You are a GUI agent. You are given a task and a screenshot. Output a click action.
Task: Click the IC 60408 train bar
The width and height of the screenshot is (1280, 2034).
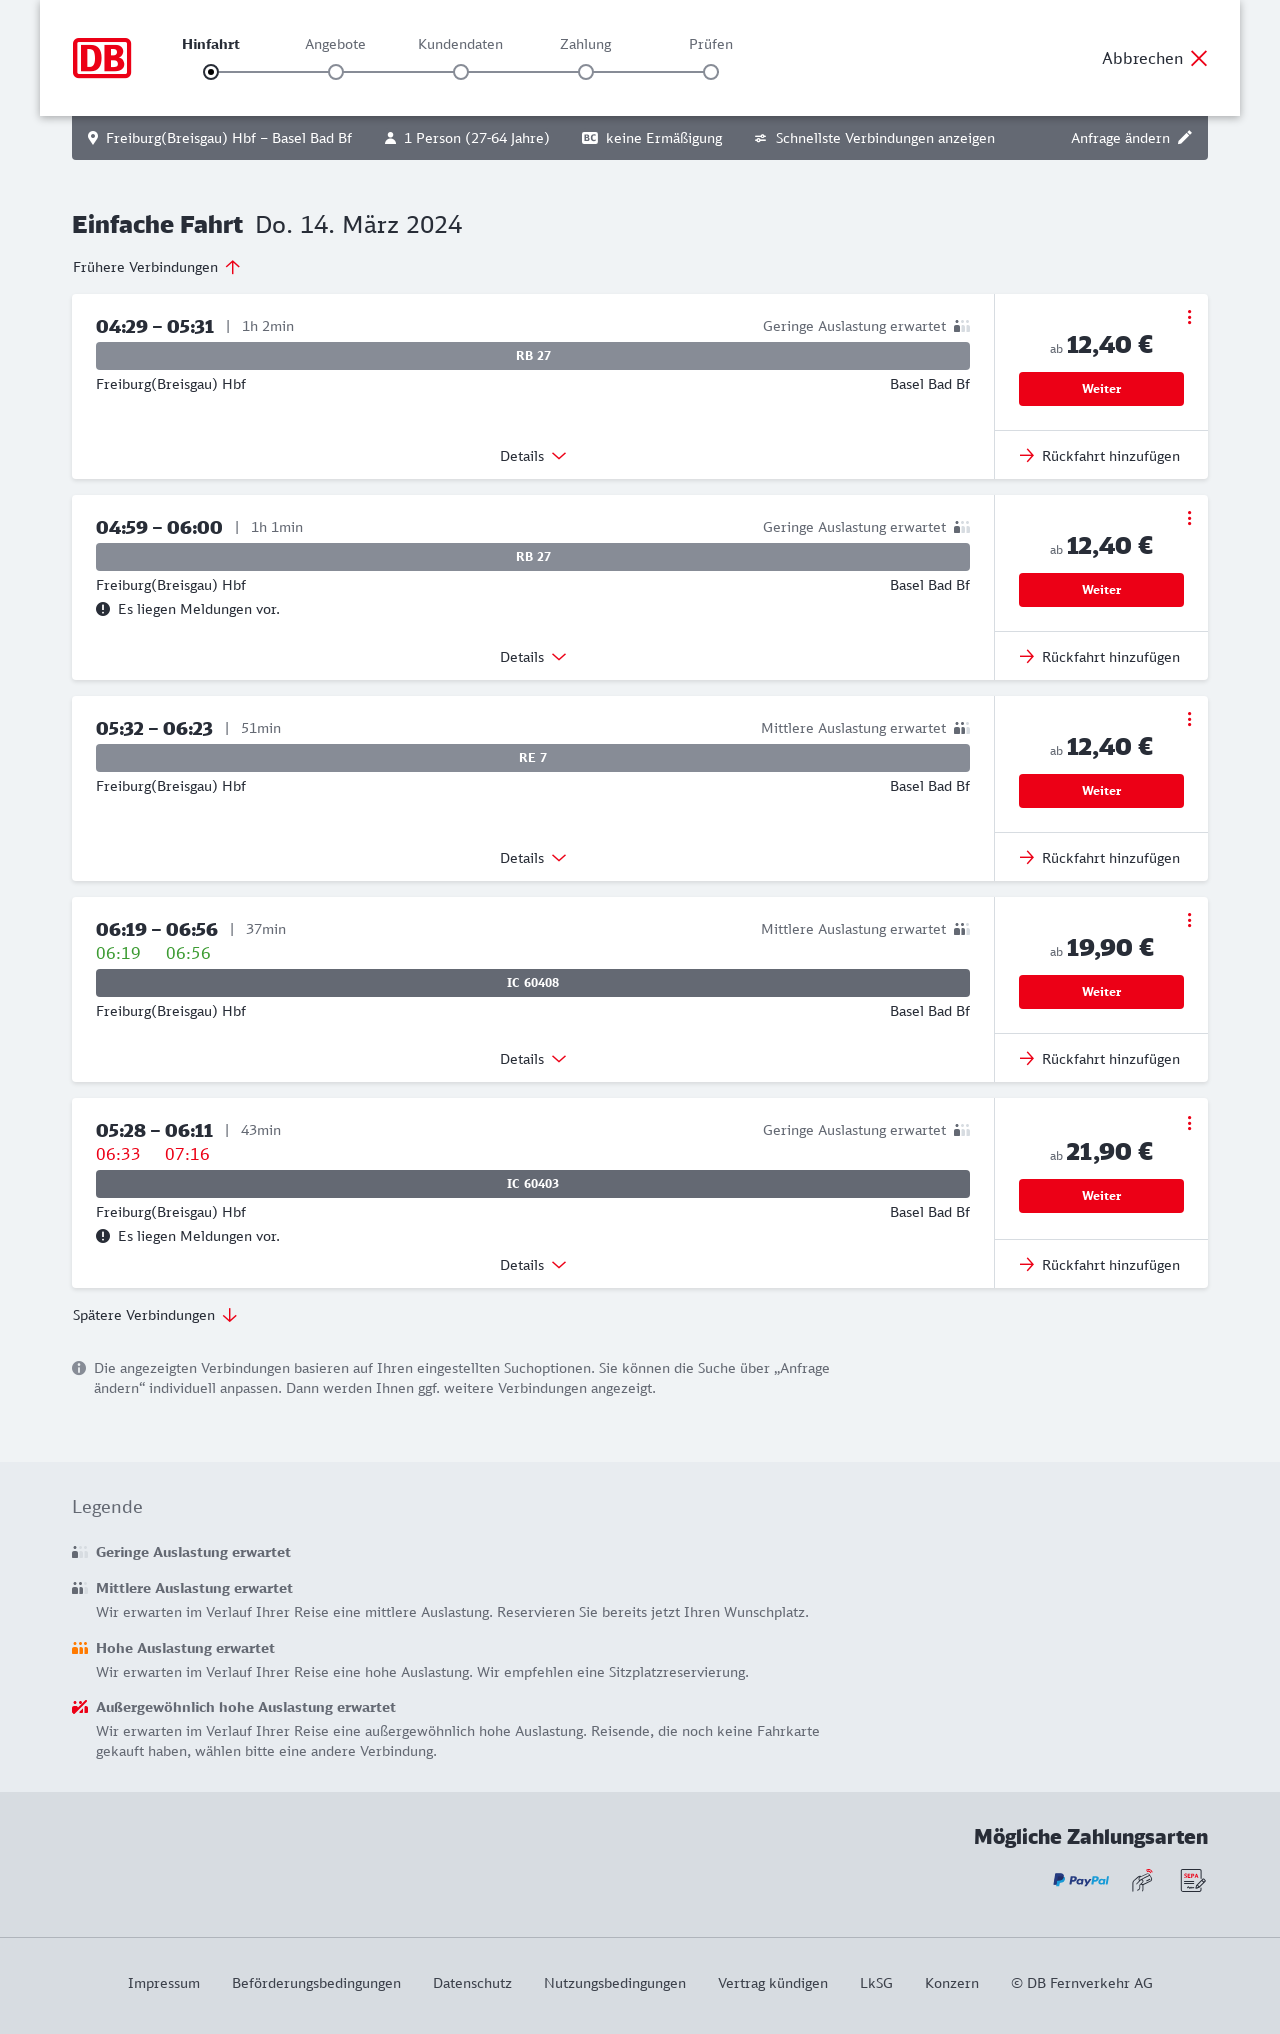[533, 983]
